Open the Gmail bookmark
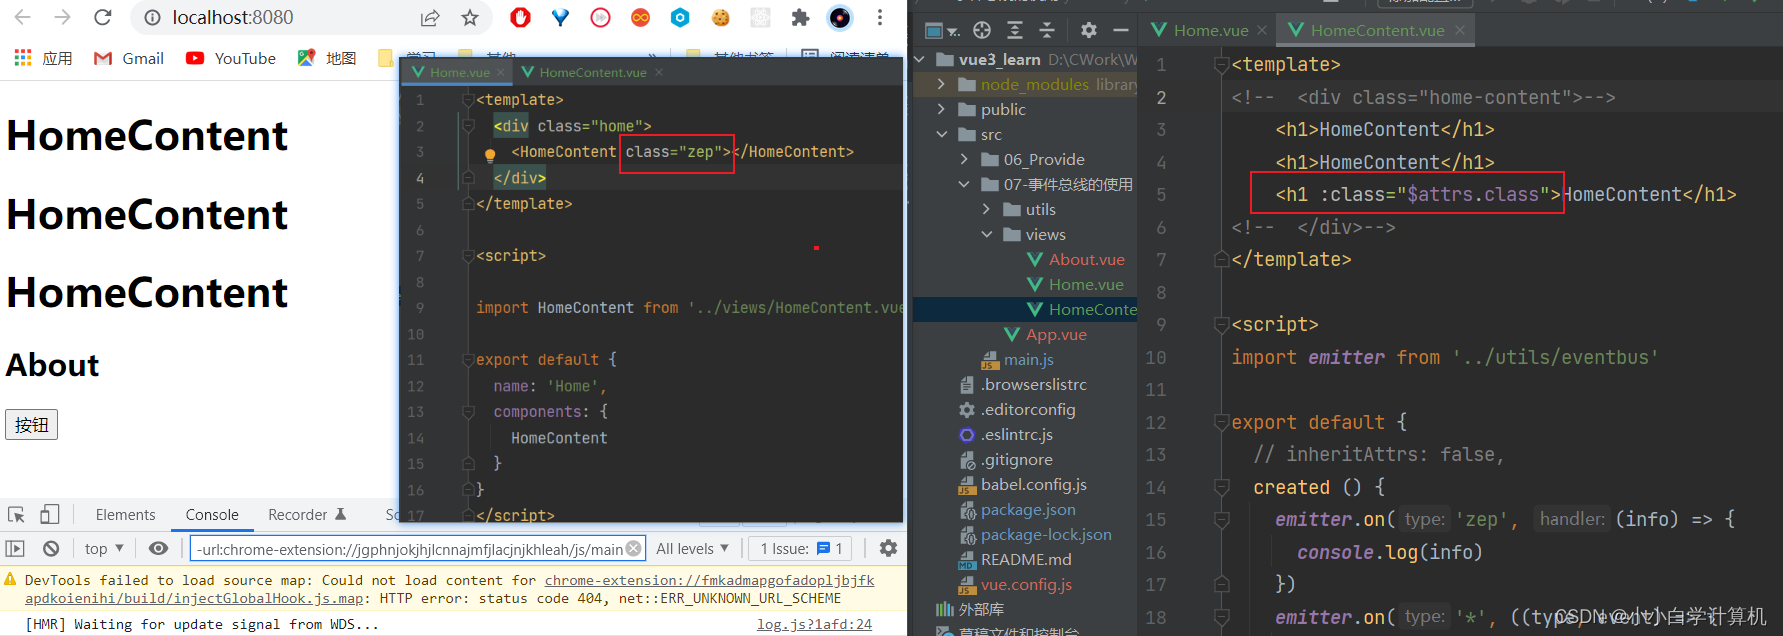1783x636 pixels. click(129, 58)
